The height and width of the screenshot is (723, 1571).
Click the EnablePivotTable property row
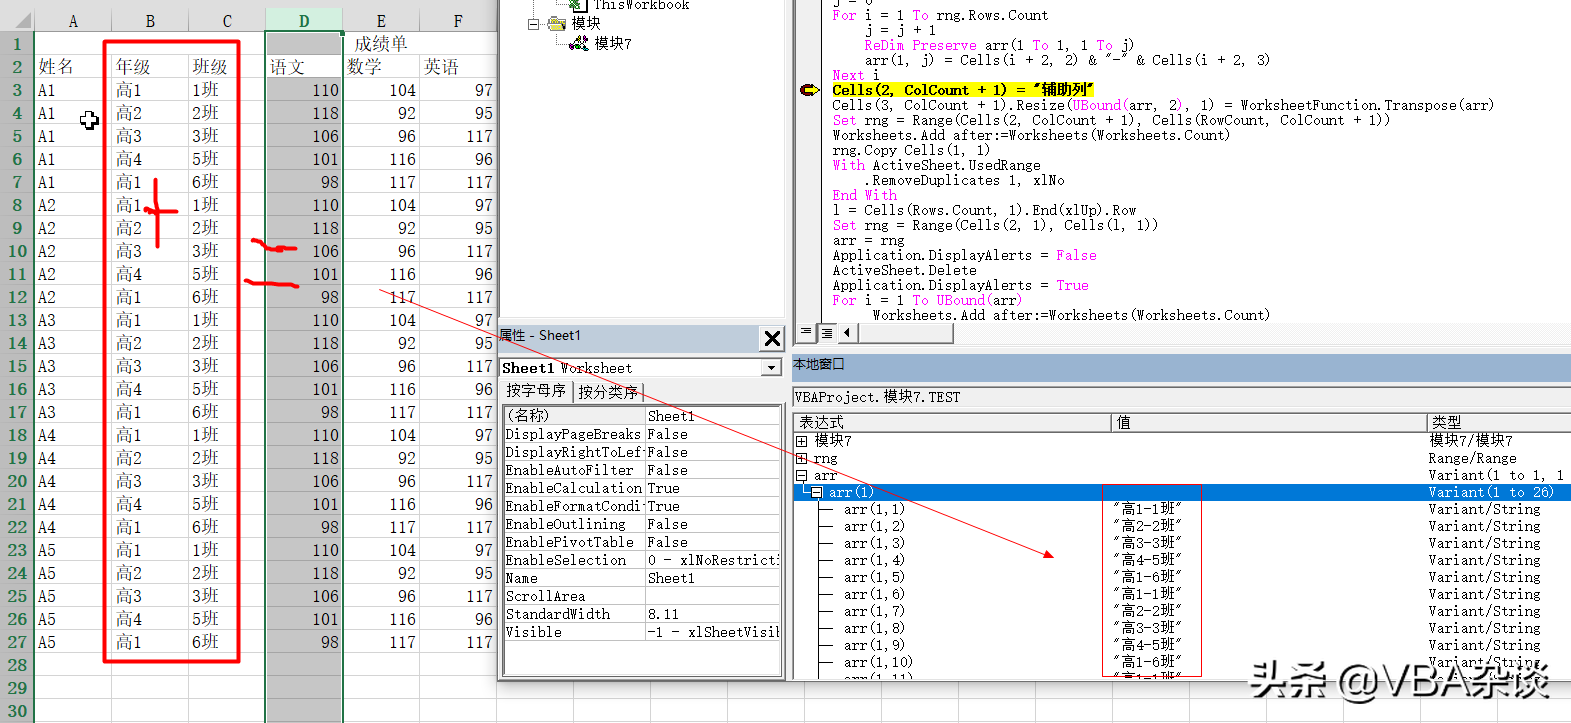(642, 542)
